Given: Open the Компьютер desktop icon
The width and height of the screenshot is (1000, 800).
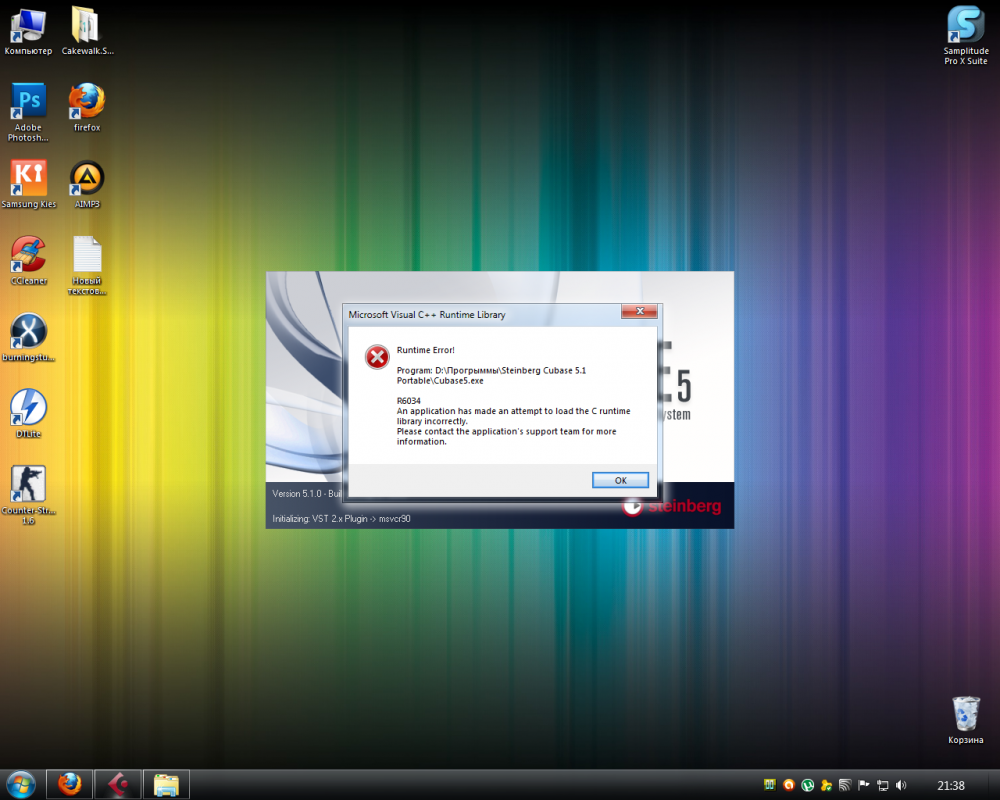Looking at the screenshot, I should tap(28, 31).
